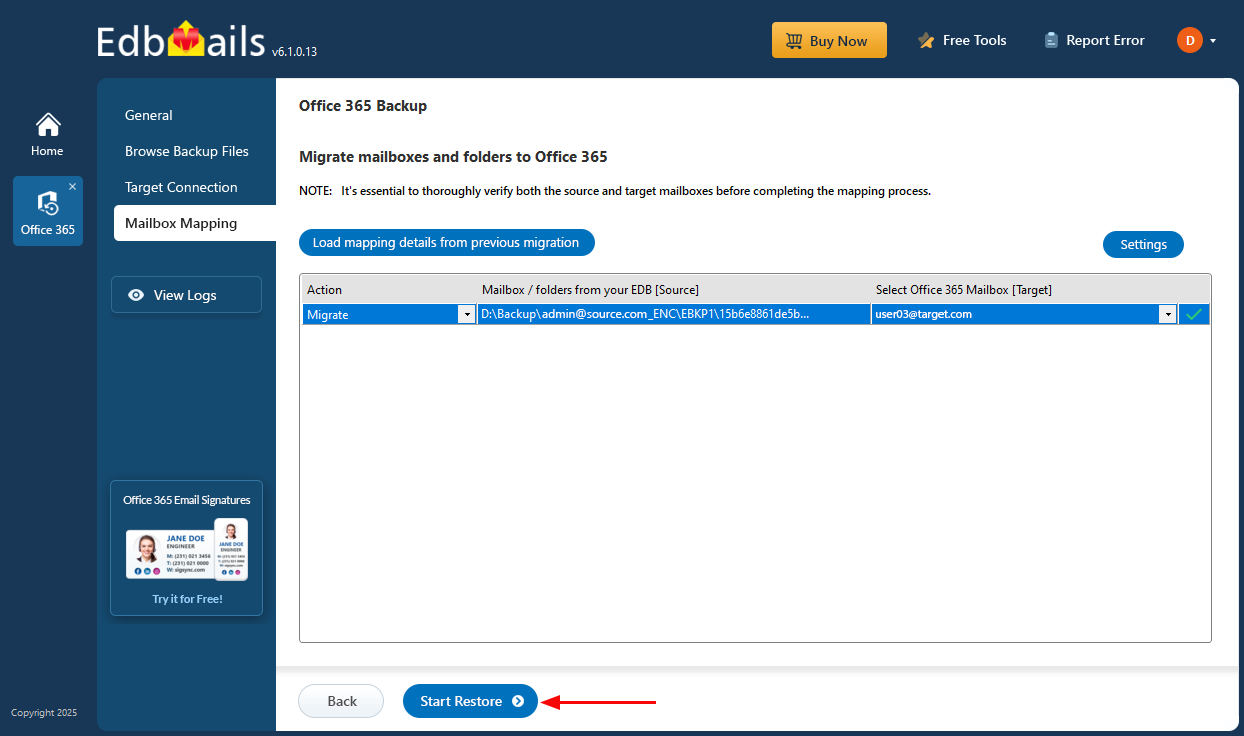
Task: Expand the Migrate action dropdown
Action: pos(466,314)
